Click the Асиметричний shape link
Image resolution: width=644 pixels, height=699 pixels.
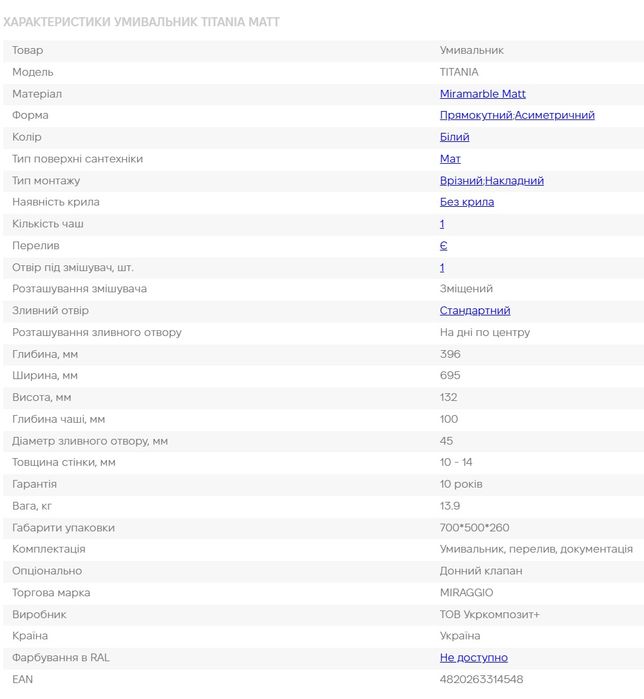point(555,116)
